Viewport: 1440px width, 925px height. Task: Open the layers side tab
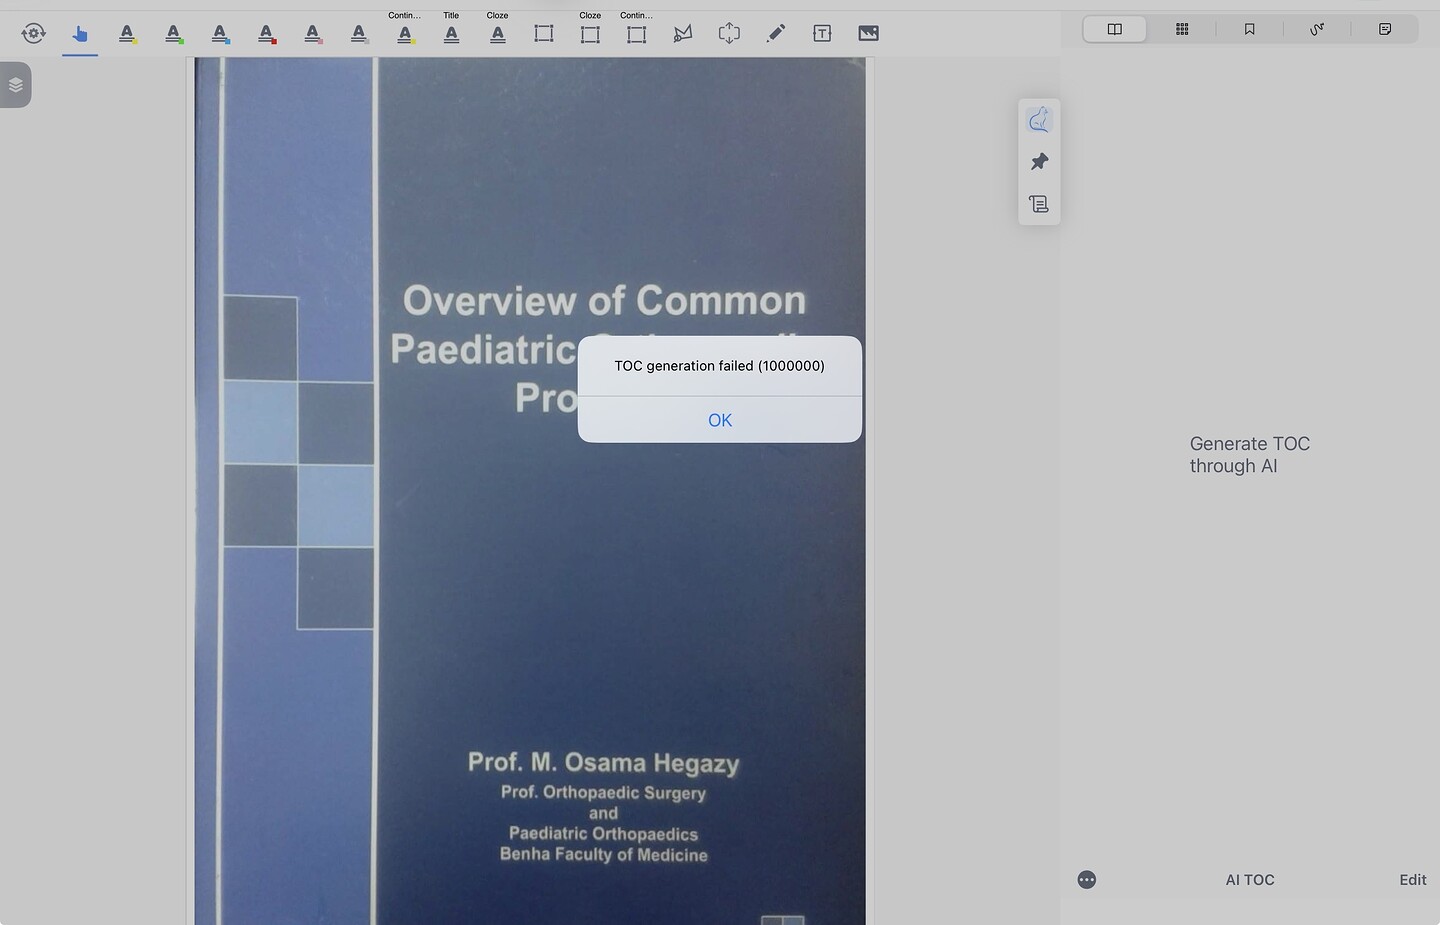(x=15, y=85)
